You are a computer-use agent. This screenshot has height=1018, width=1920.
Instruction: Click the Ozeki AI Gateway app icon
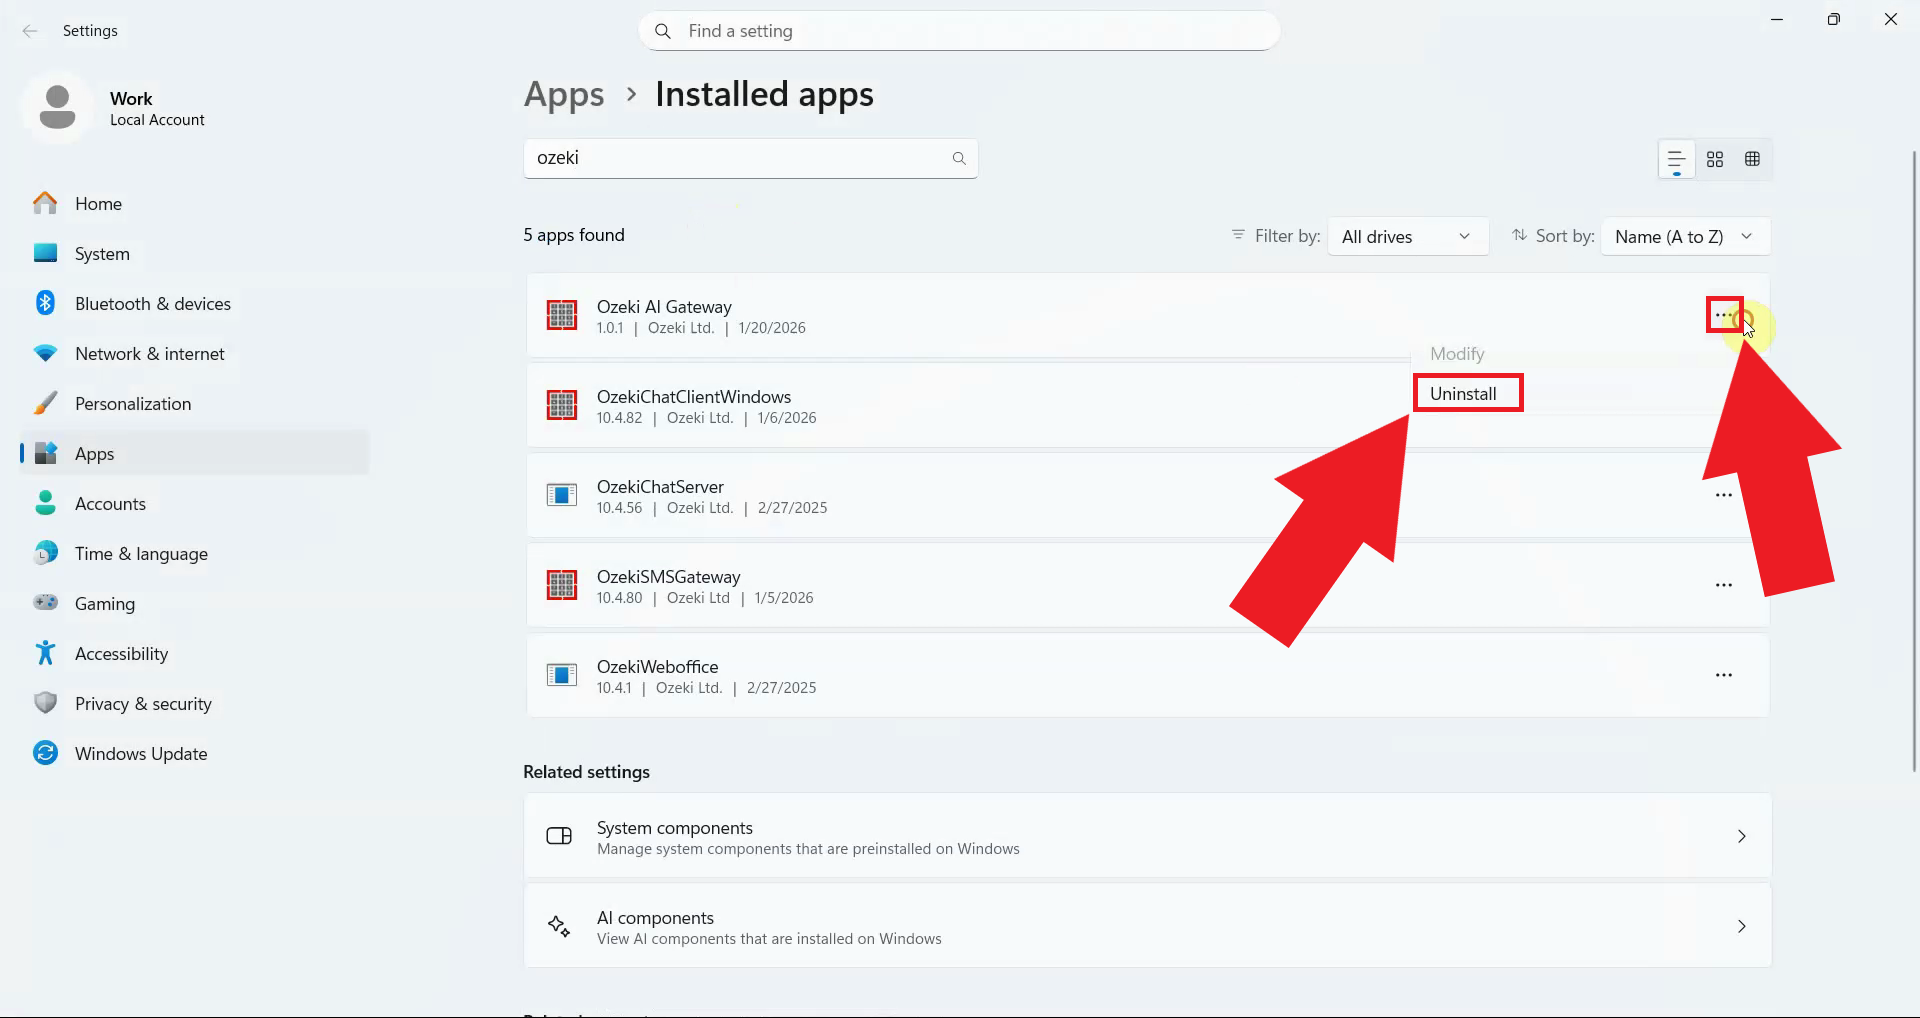562,314
